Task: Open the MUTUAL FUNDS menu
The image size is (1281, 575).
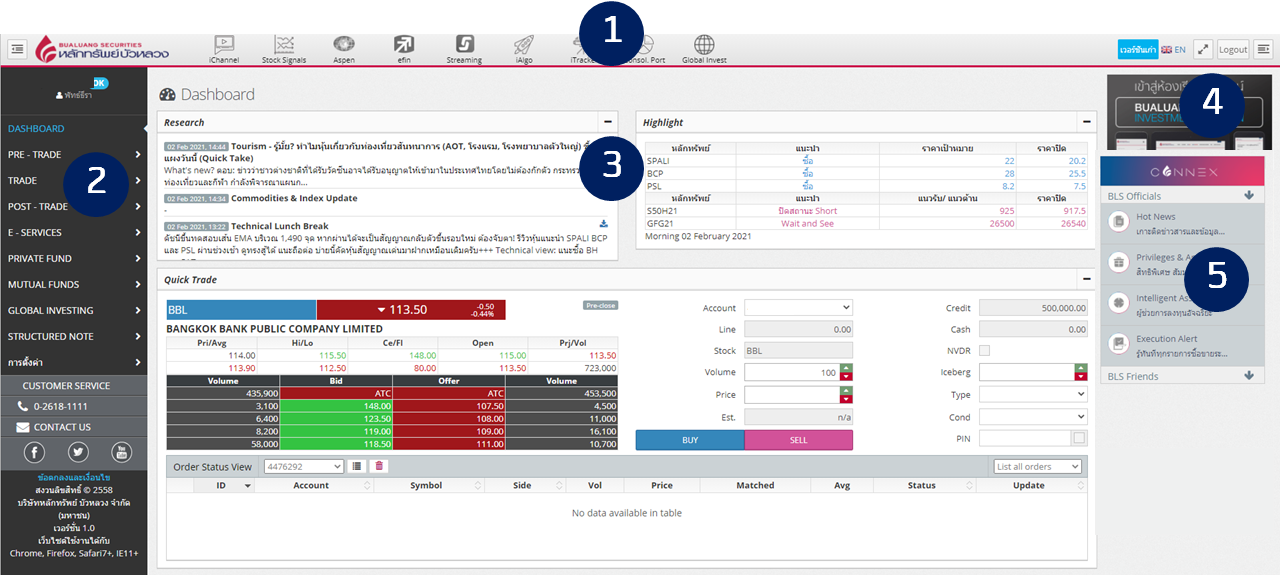Action: (x=74, y=284)
